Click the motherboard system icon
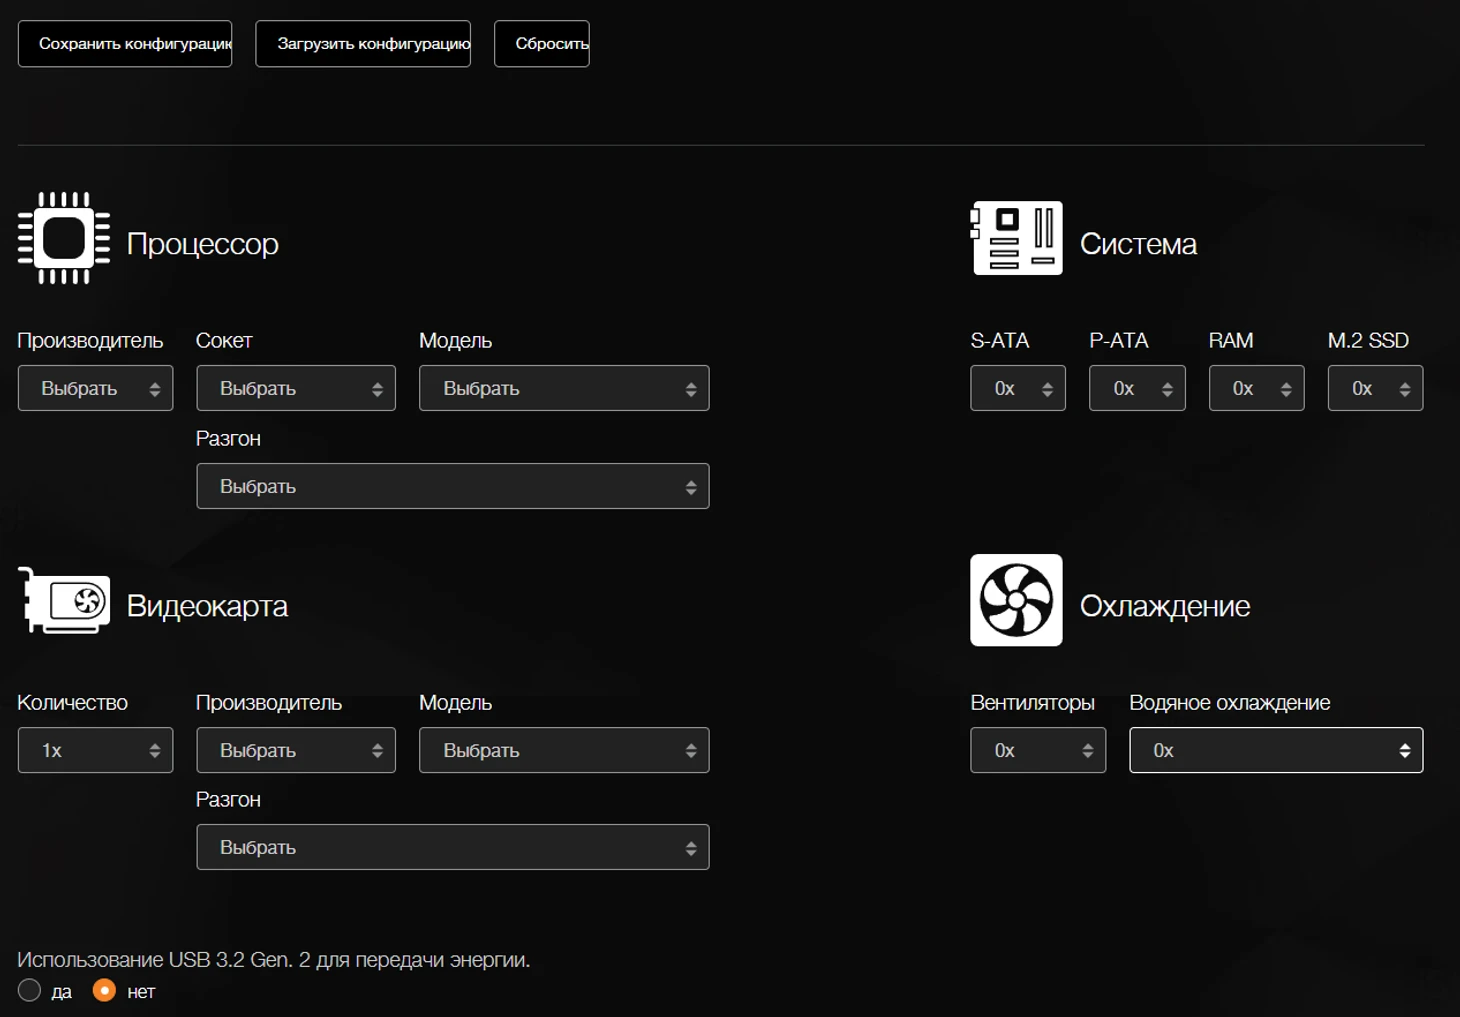The image size is (1460, 1017). point(1016,238)
